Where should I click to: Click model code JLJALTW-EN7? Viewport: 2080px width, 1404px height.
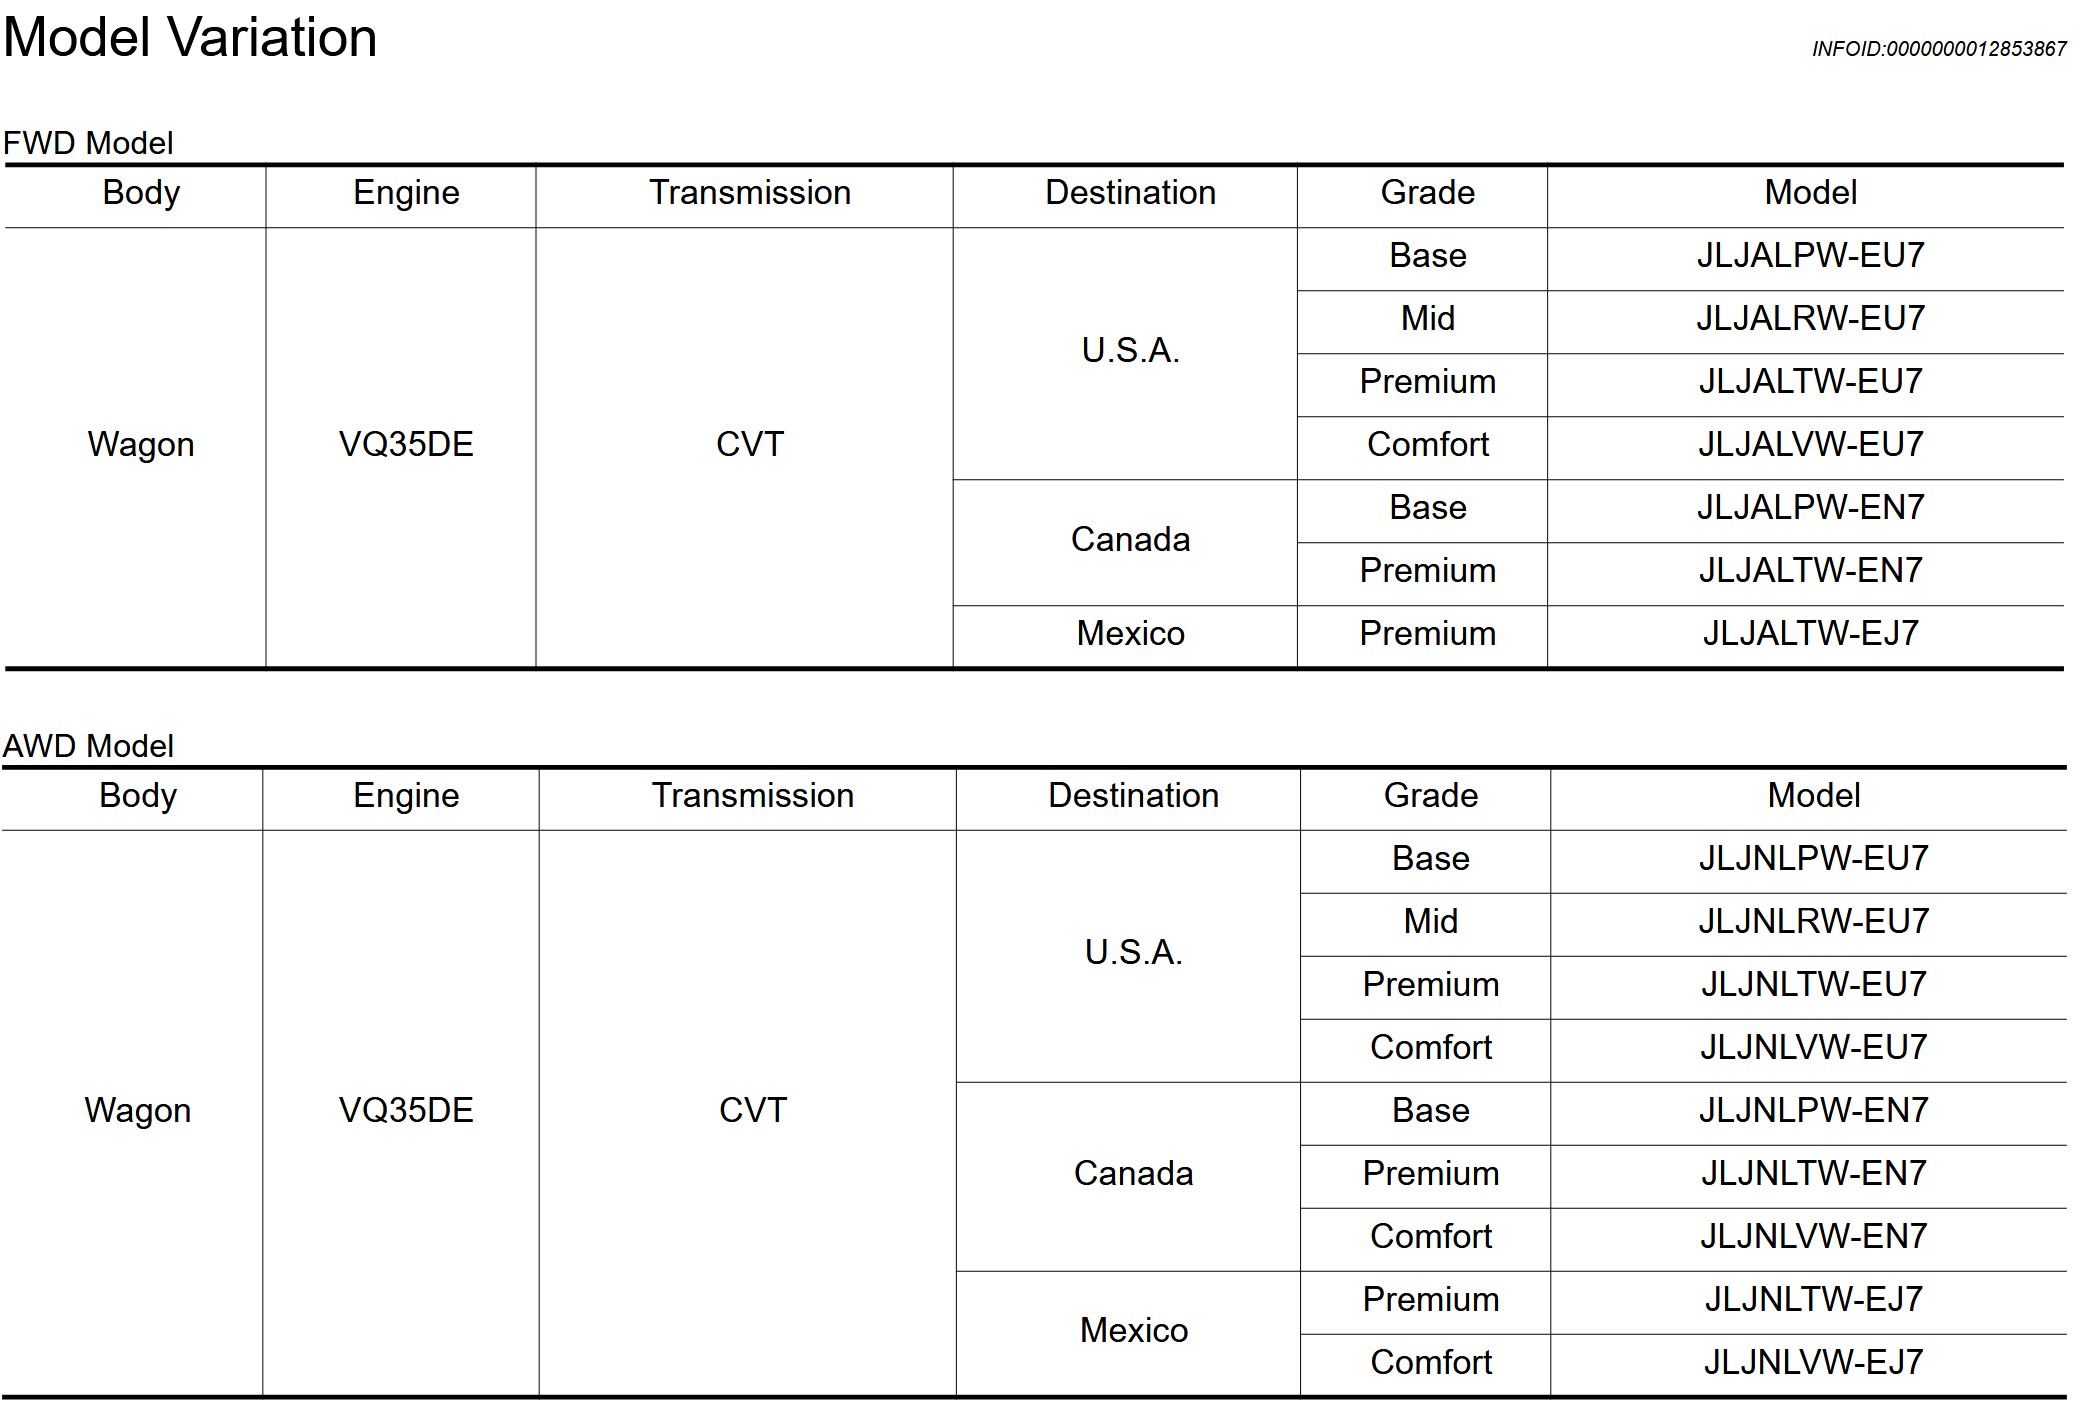(x=1810, y=571)
